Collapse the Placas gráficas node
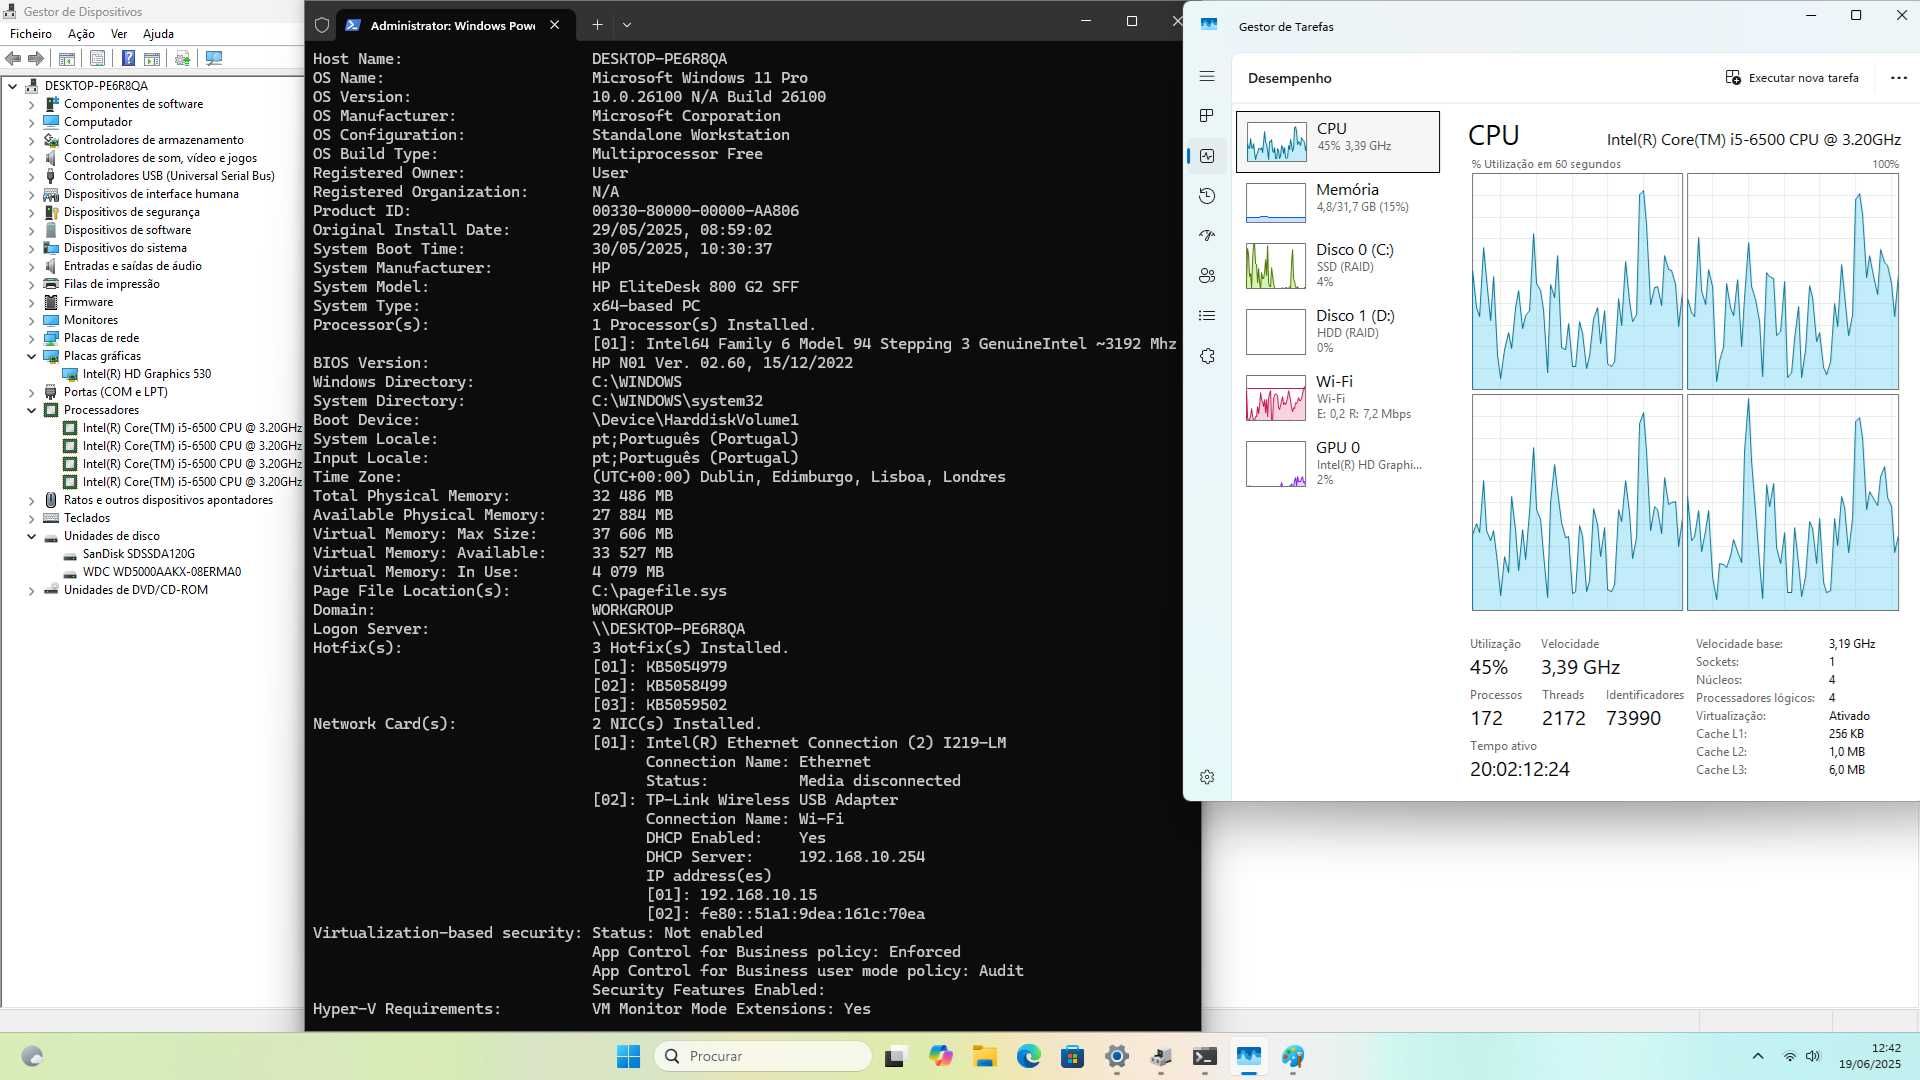This screenshot has height=1080, width=1920. [x=31, y=356]
